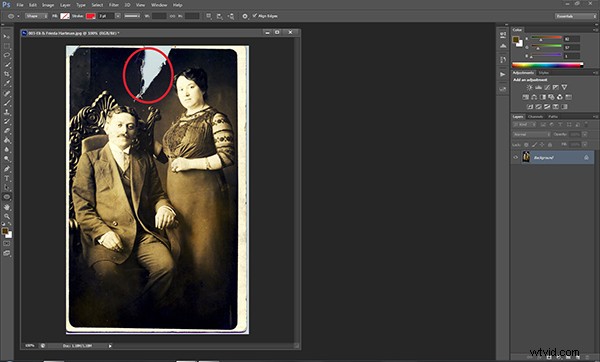The image size is (600, 362).
Task: Open the Essentials workspace dropdown
Action: 576,16
